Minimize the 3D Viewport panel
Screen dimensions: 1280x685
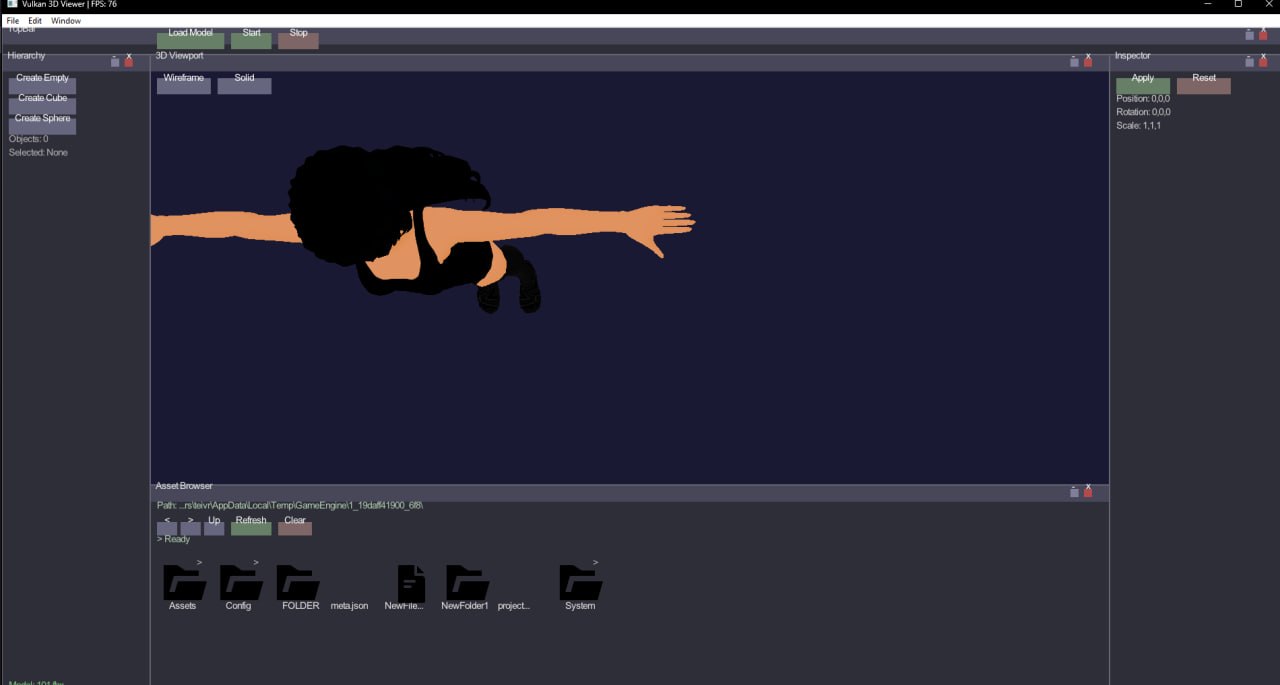[x=1075, y=62]
